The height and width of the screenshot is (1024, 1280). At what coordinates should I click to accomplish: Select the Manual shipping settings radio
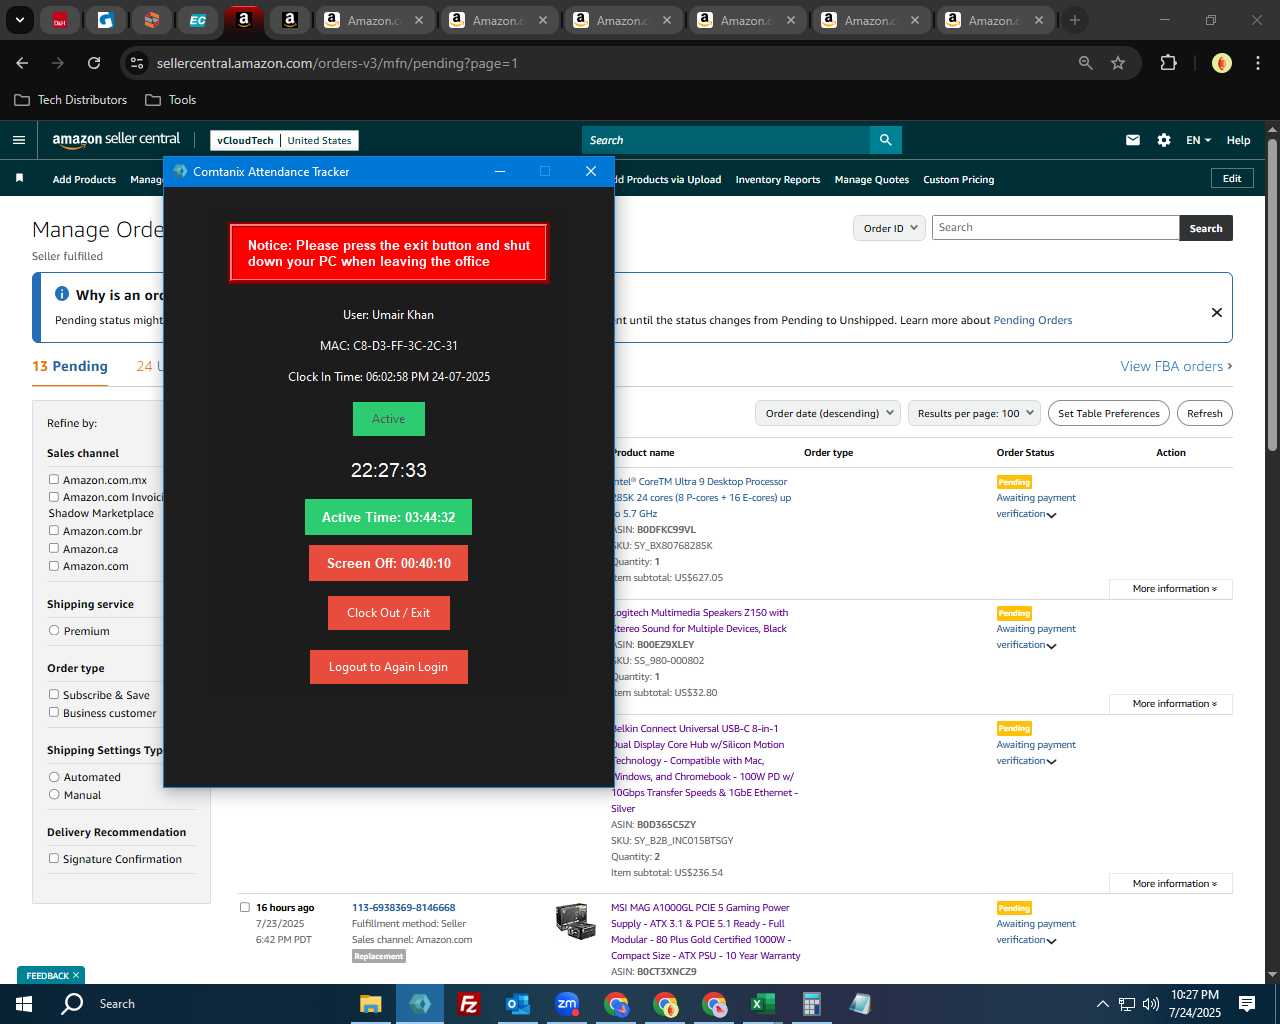(54, 795)
